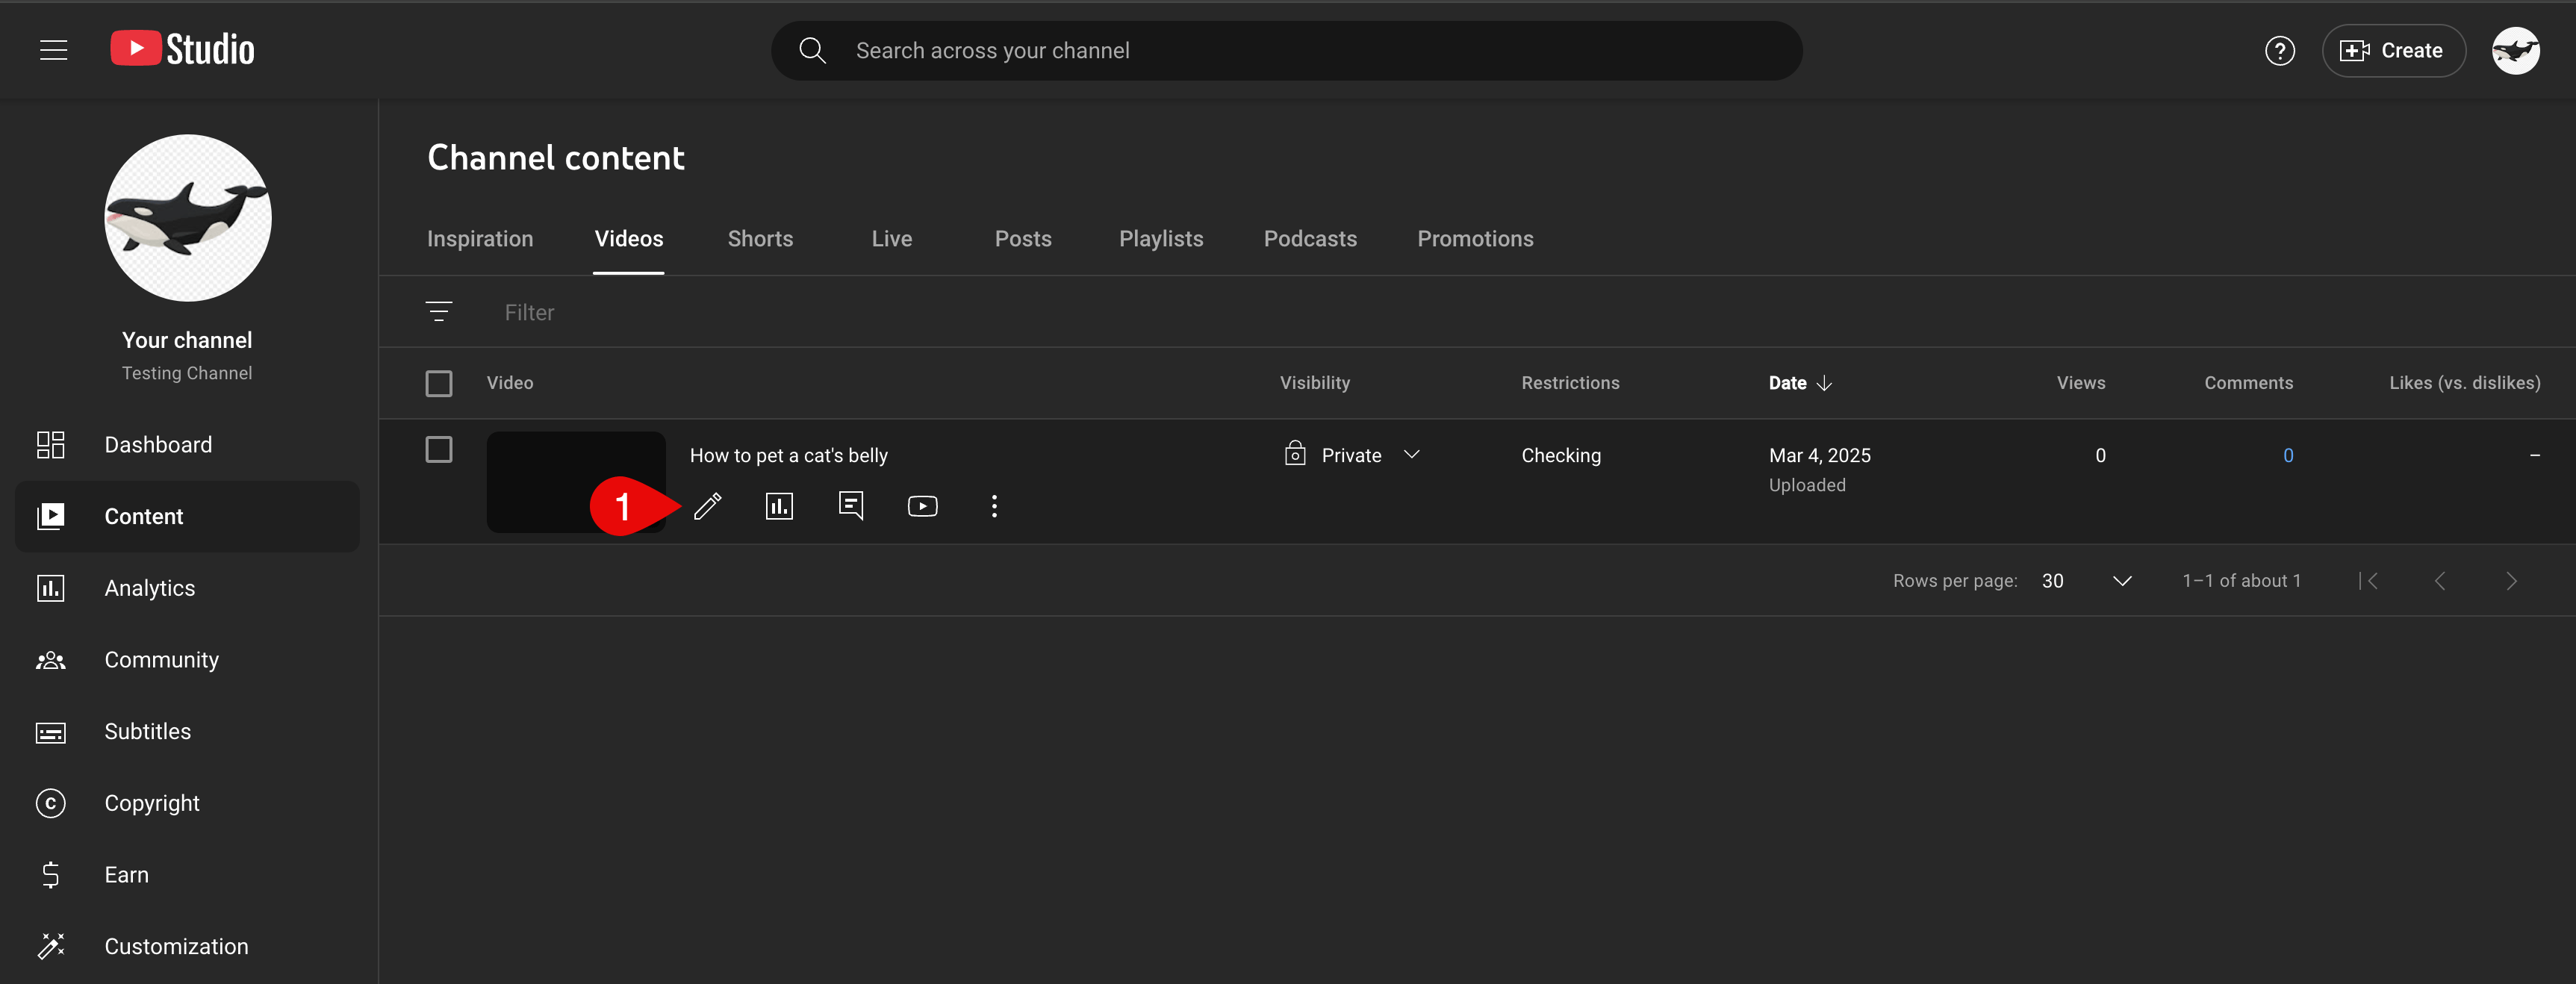Open the comments count link
This screenshot has height=984, width=2576.
(x=2287, y=456)
